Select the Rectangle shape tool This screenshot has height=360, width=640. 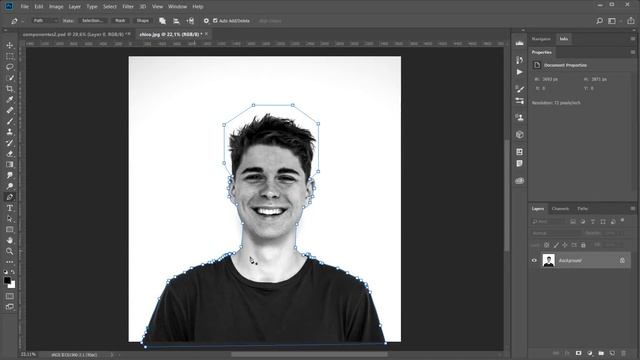tap(10, 229)
